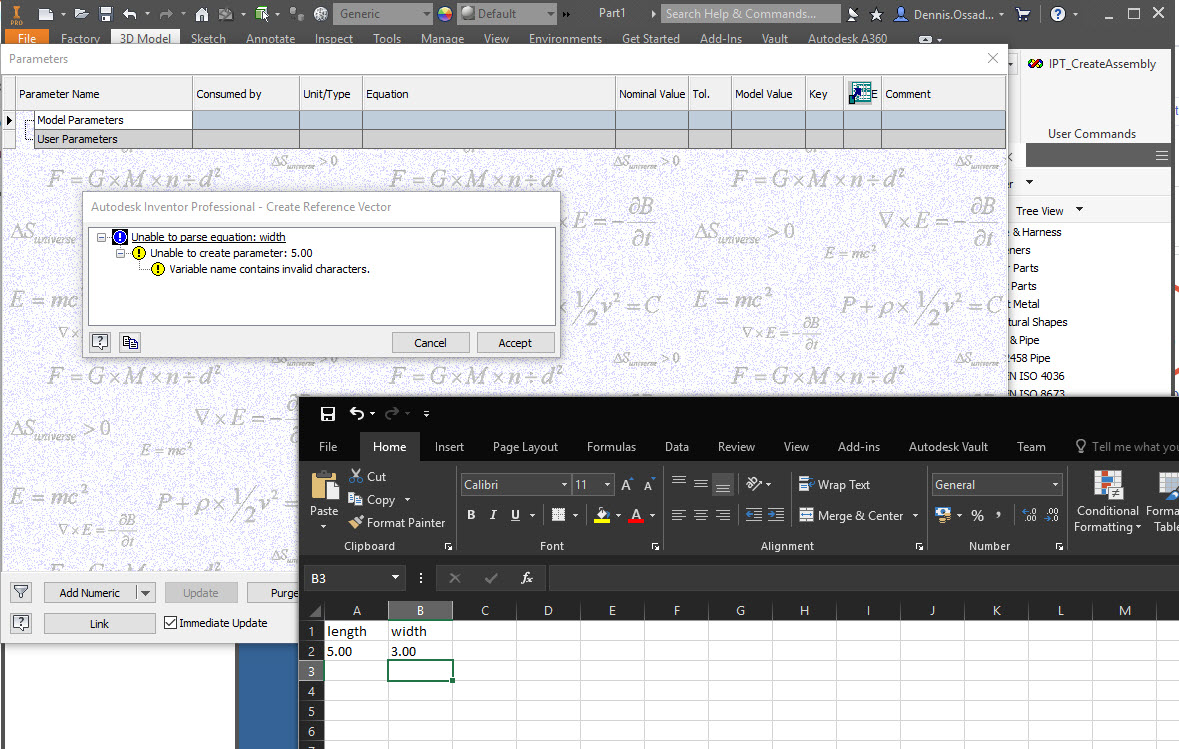Toggle Wrap Text in Excel
This screenshot has height=749, width=1179.
point(835,485)
